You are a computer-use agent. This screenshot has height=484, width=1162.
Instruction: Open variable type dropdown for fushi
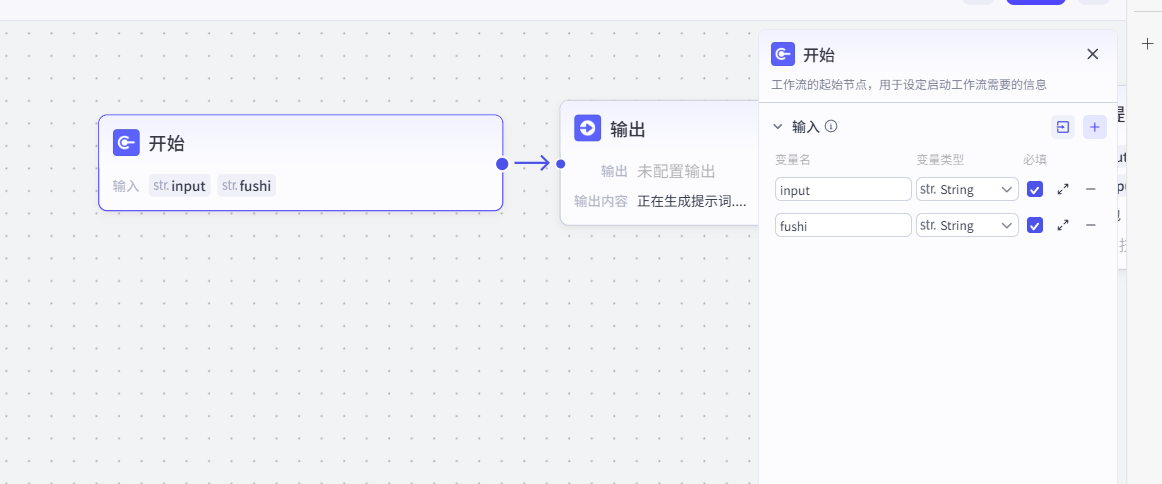967,225
